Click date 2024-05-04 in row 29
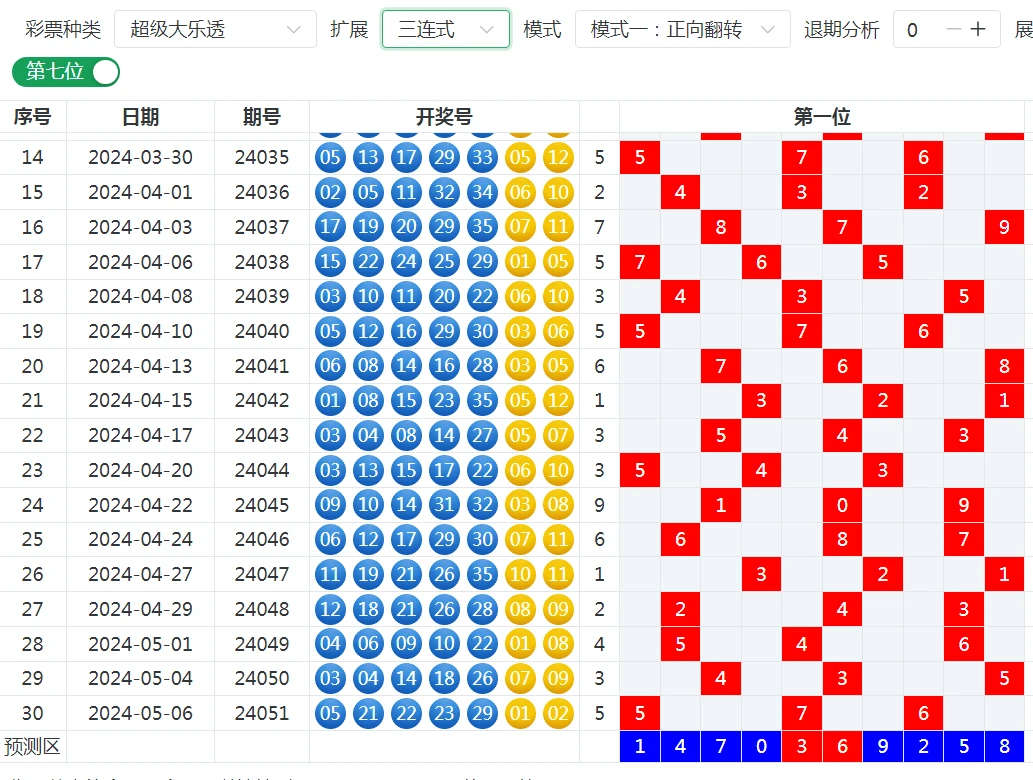The image size is (1033, 780). (x=140, y=679)
